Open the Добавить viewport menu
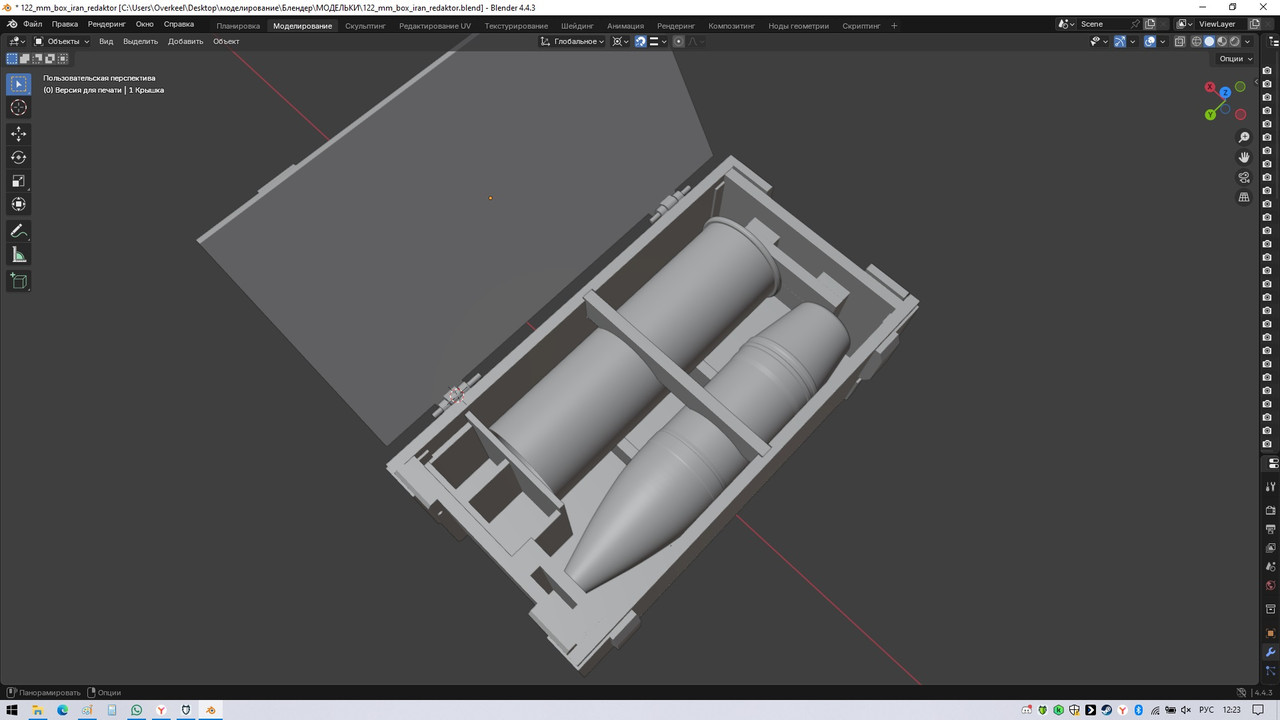The image size is (1280, 720). pyautogui.click(x=185, y=41)
